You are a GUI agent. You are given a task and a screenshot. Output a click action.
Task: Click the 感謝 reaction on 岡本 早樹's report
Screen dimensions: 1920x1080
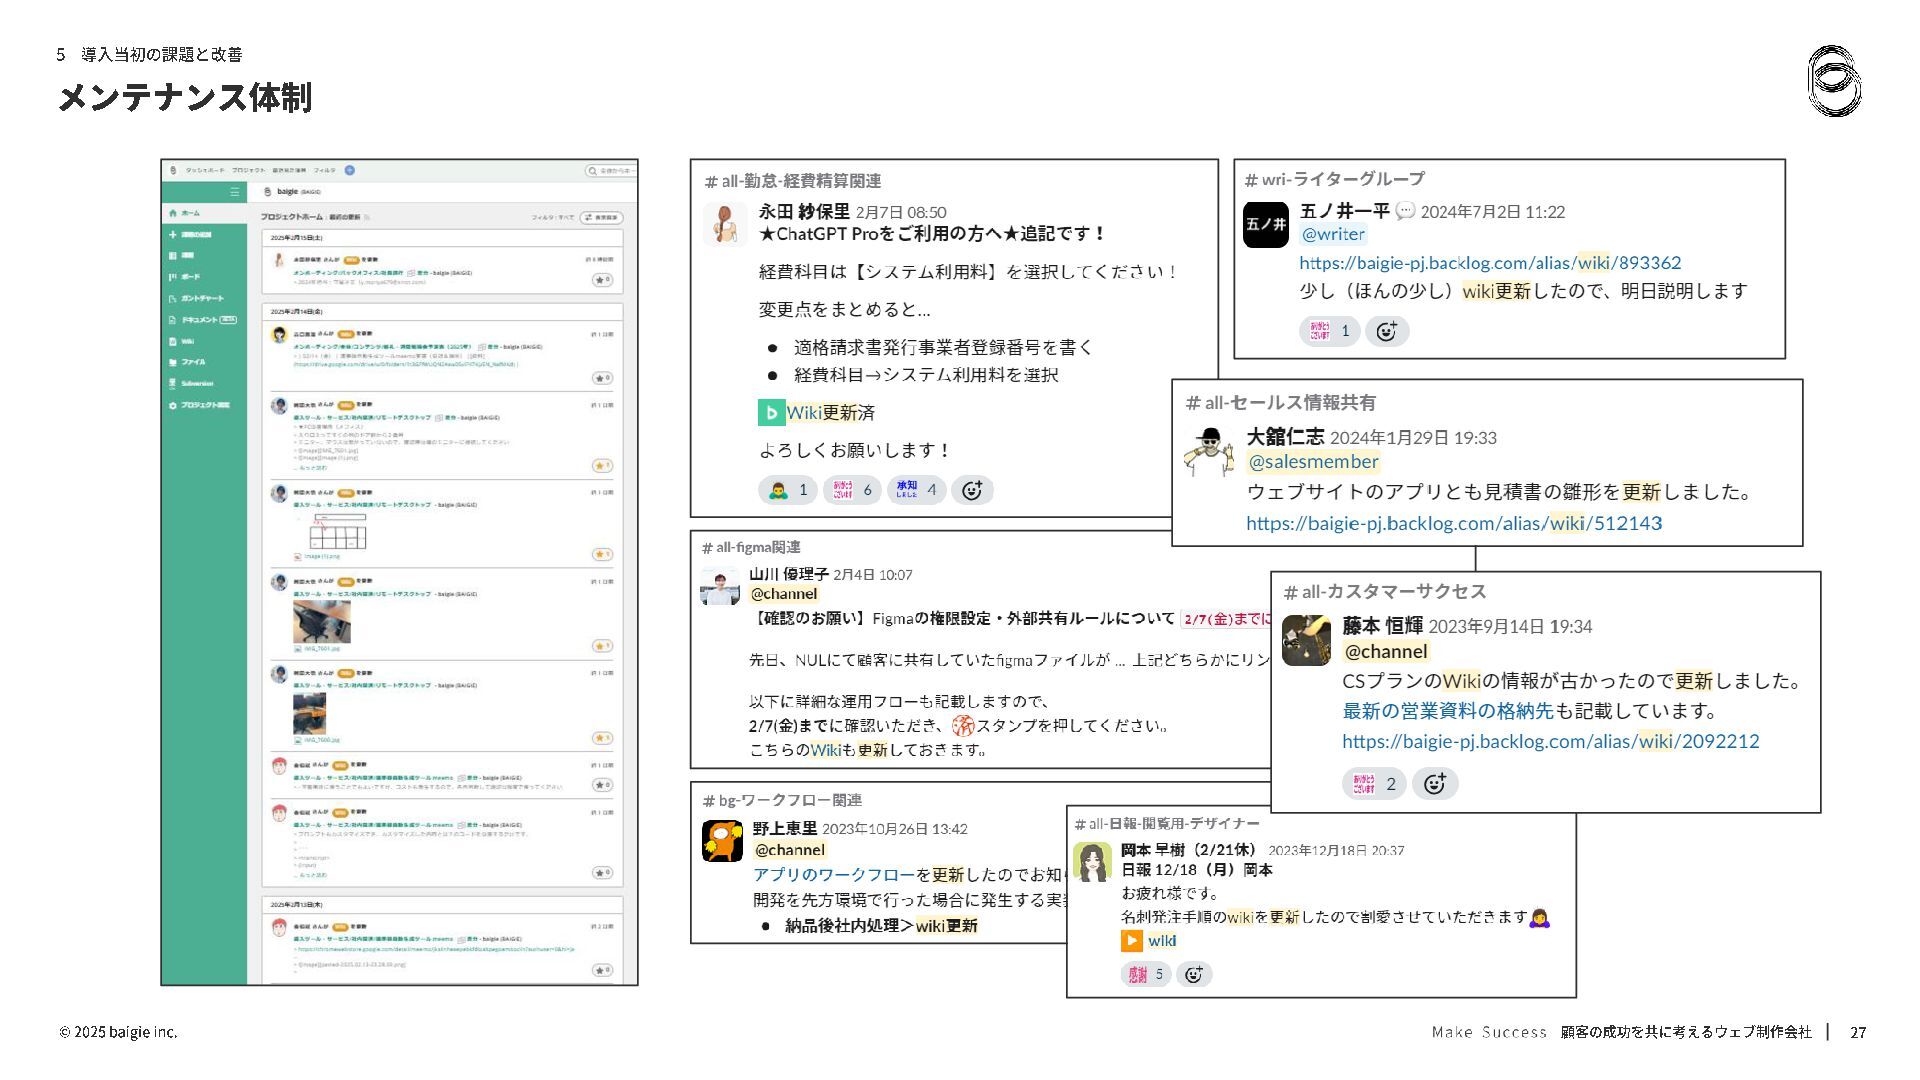[1145, 974]
